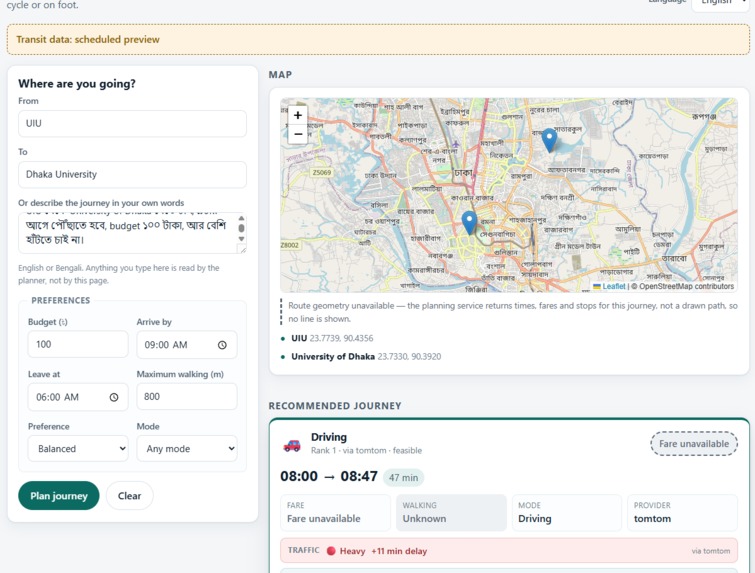Click the Maximum walking field showing 800
755x573 pixels.
coord(187,396)
